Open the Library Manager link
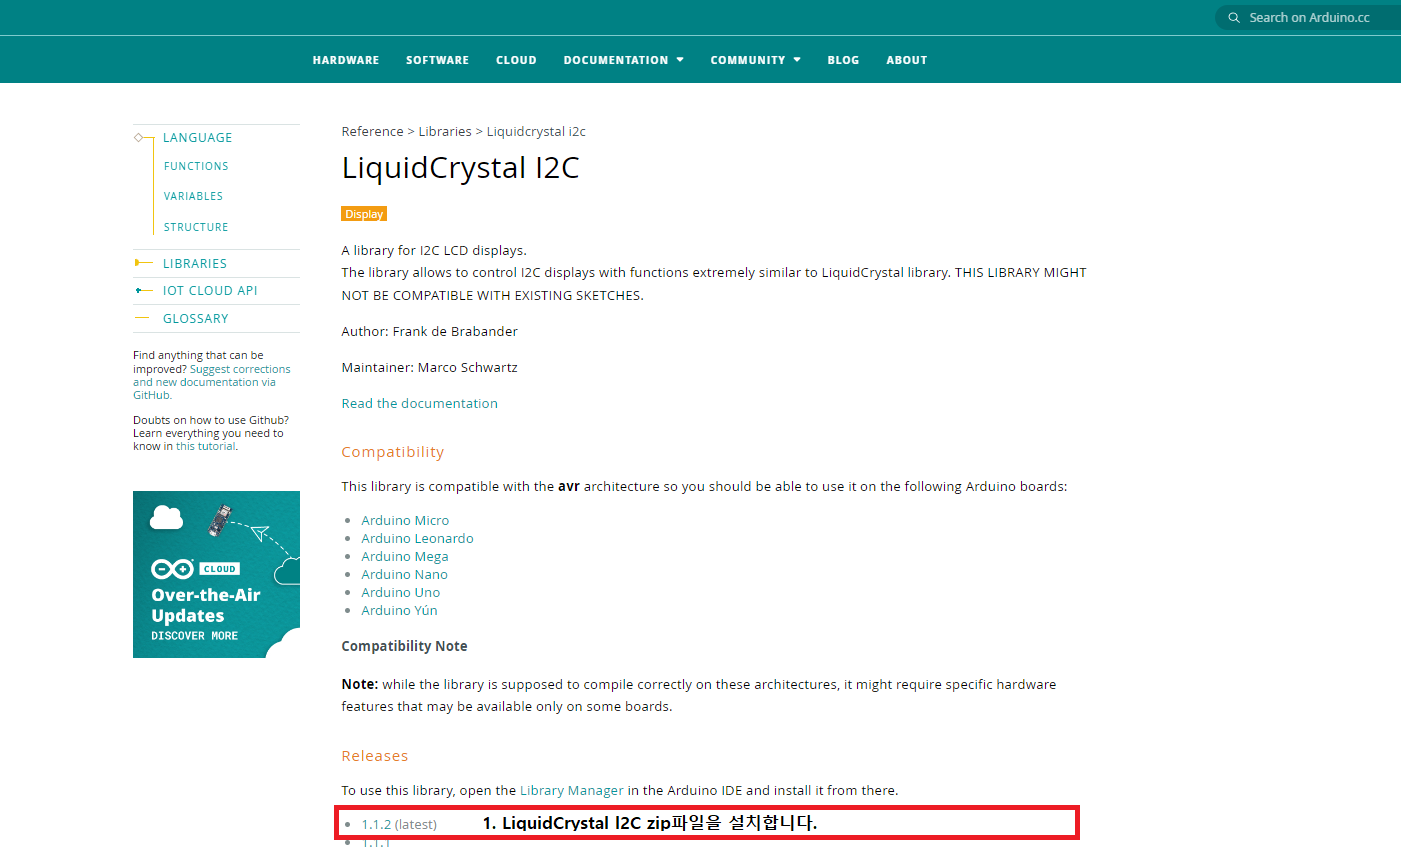This screenshot has width=1401, height=867. pyautogui.click(x=572, y=790)
